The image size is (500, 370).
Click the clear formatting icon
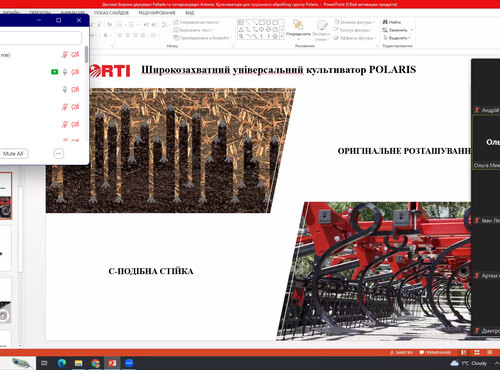(x=109, y=25)
